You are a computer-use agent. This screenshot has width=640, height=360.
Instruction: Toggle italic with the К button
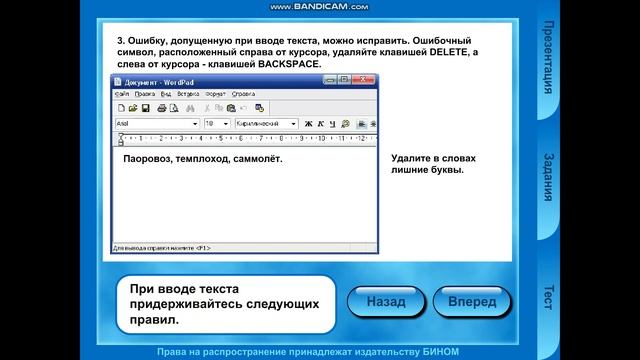320,124
